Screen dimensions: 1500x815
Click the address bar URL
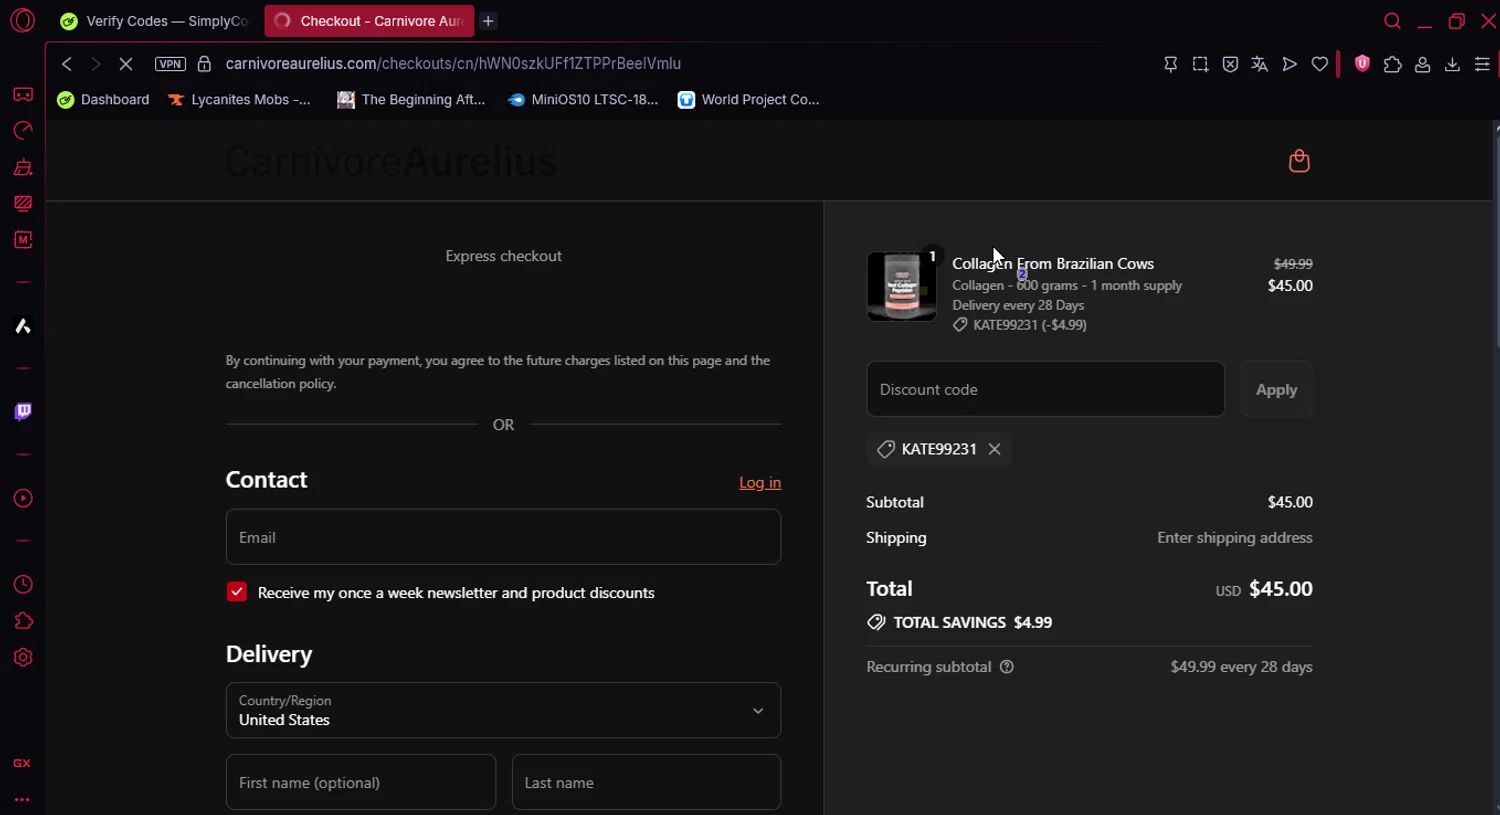point(453,64)
